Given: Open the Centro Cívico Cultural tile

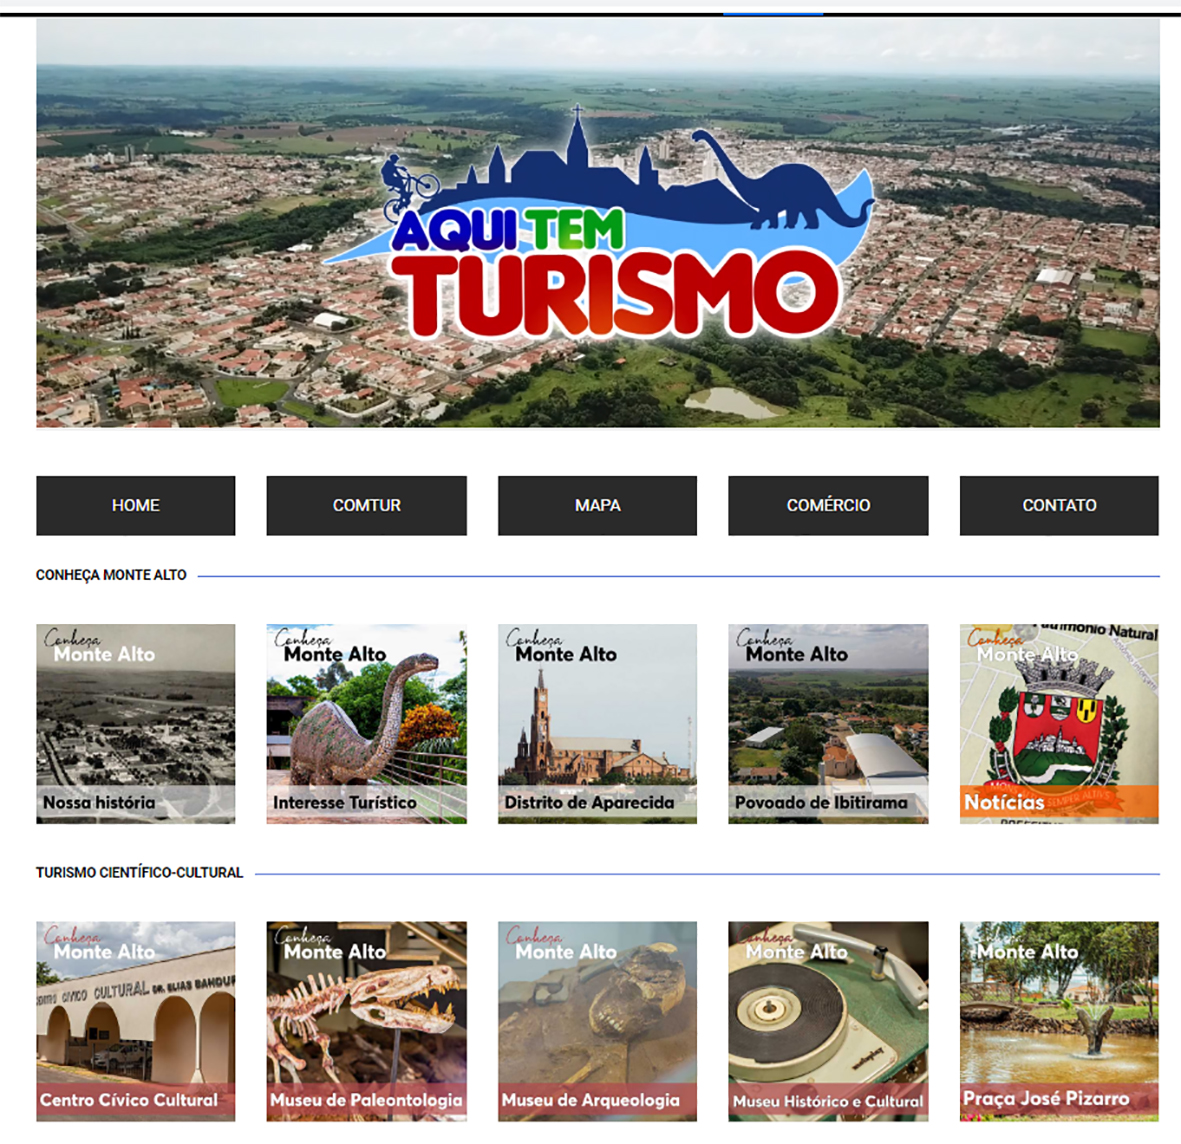Looking at the screenshot, I should click(x=136, y=1021).
